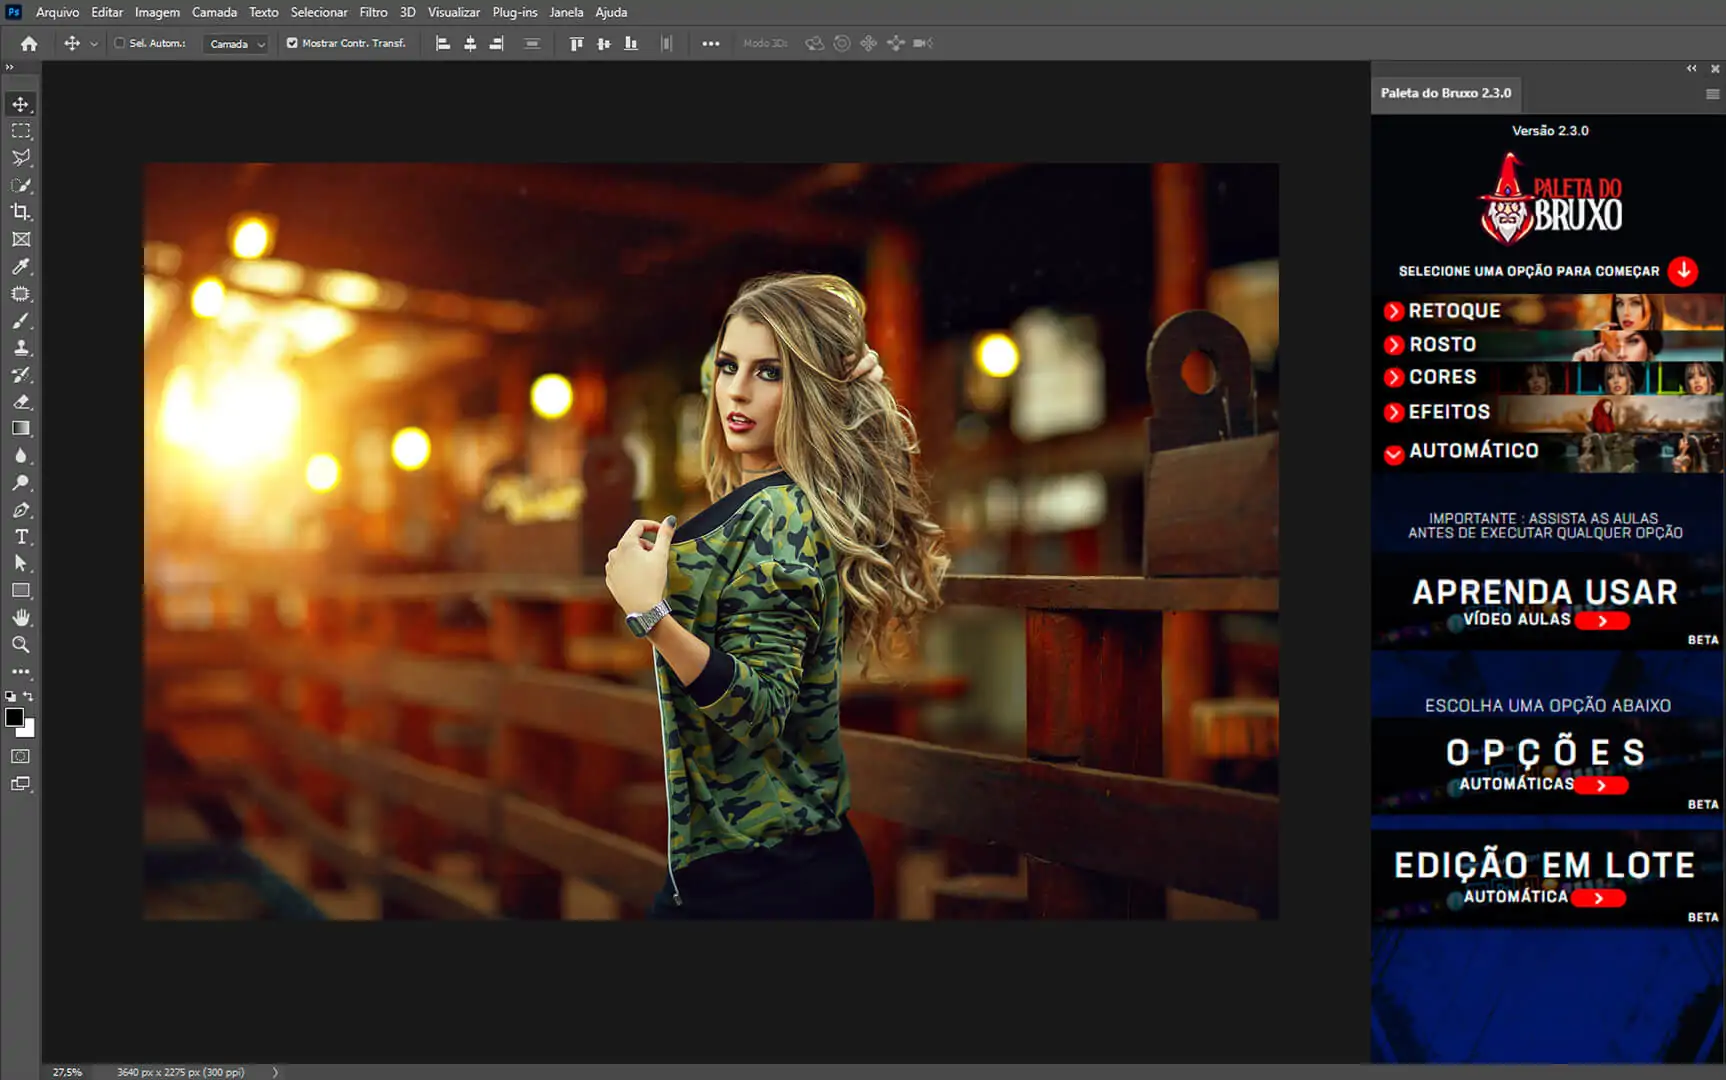1726x1080 pixels.
Task: Toggle Quick Mask mode icon
Action: (x=21, y=757)
